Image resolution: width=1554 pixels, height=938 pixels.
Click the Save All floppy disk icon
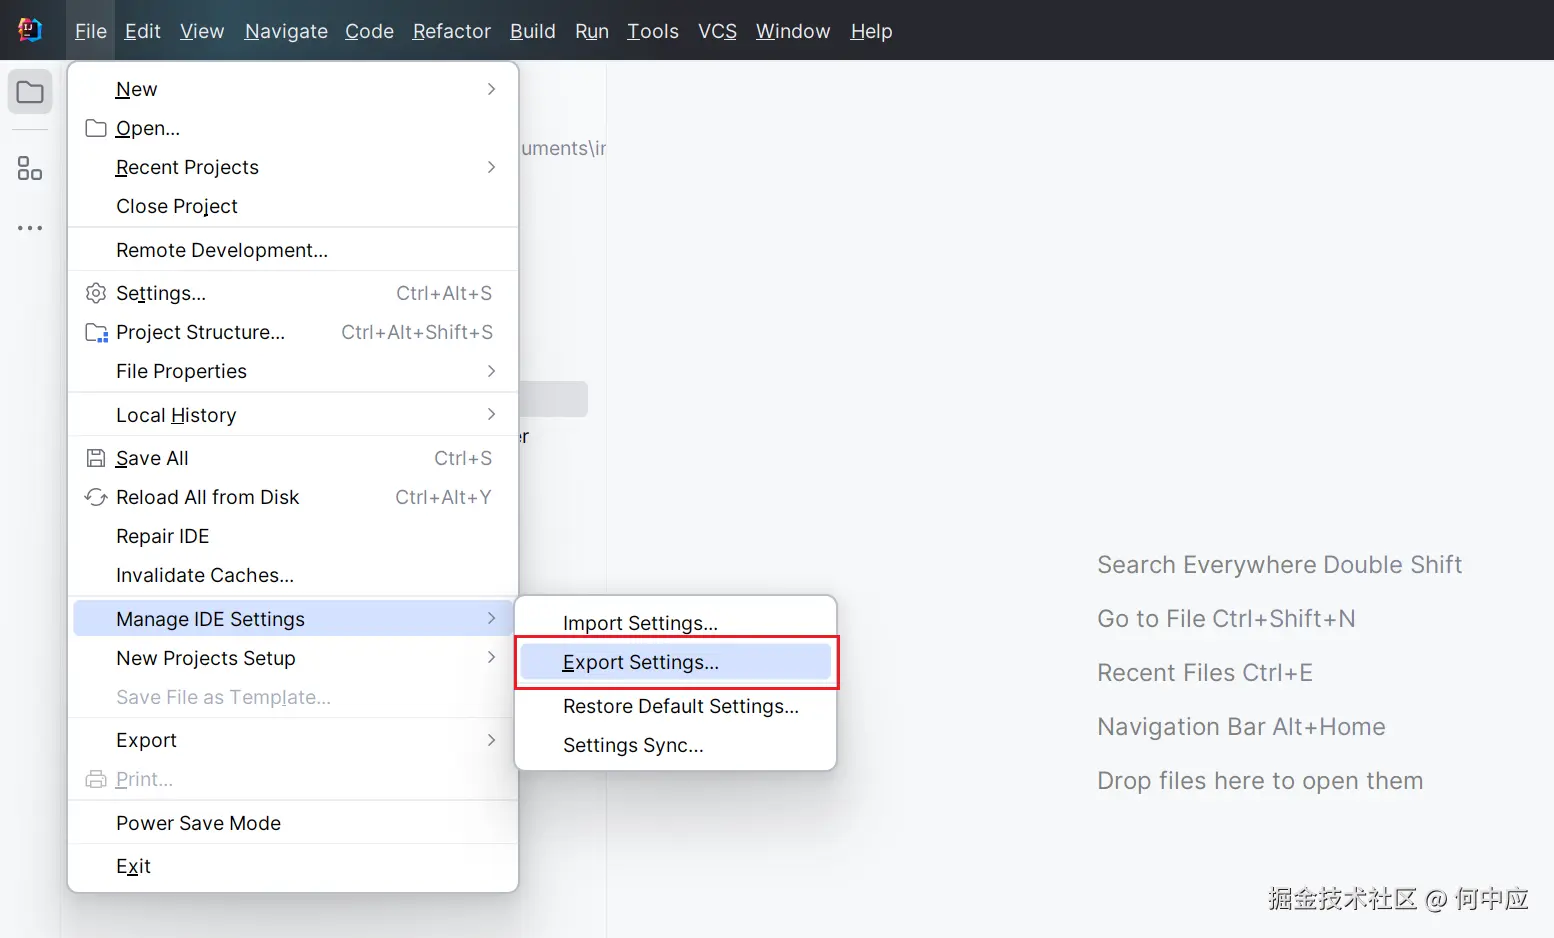pyautogui.click(x=96, y=458)
